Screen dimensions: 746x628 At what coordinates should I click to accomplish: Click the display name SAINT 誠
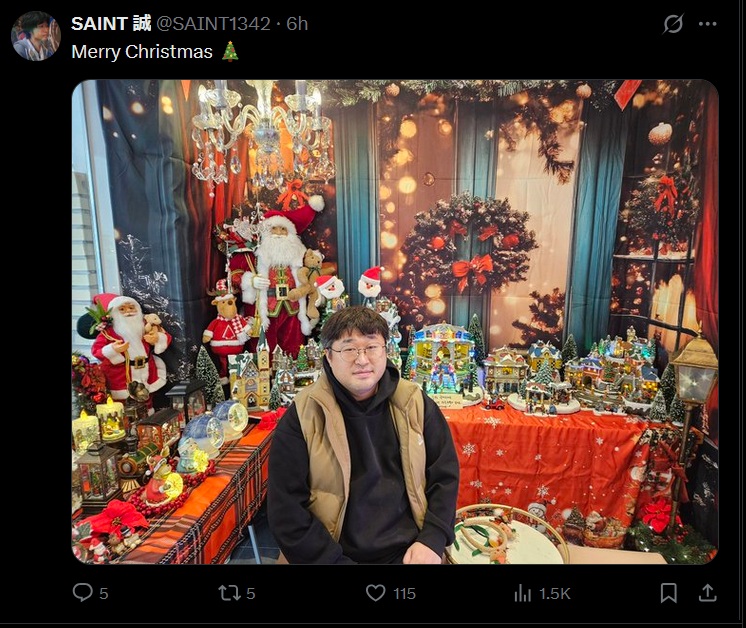(111, 23)
